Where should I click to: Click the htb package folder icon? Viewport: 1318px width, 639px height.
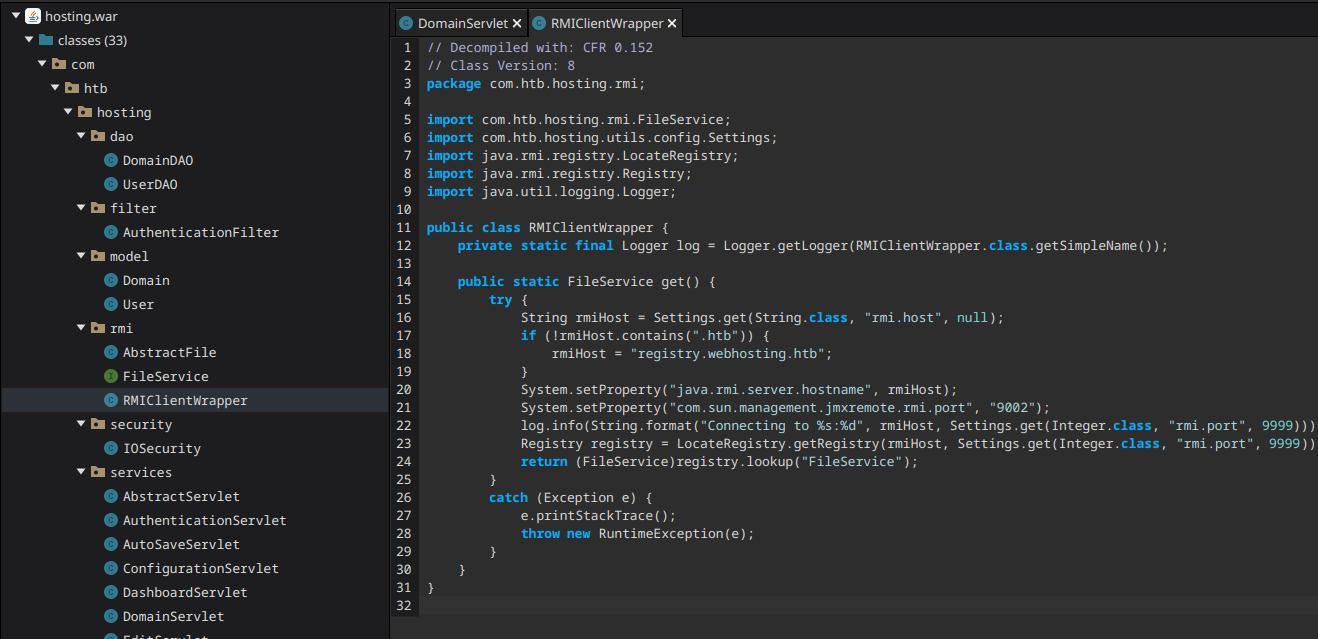point(72,88)
